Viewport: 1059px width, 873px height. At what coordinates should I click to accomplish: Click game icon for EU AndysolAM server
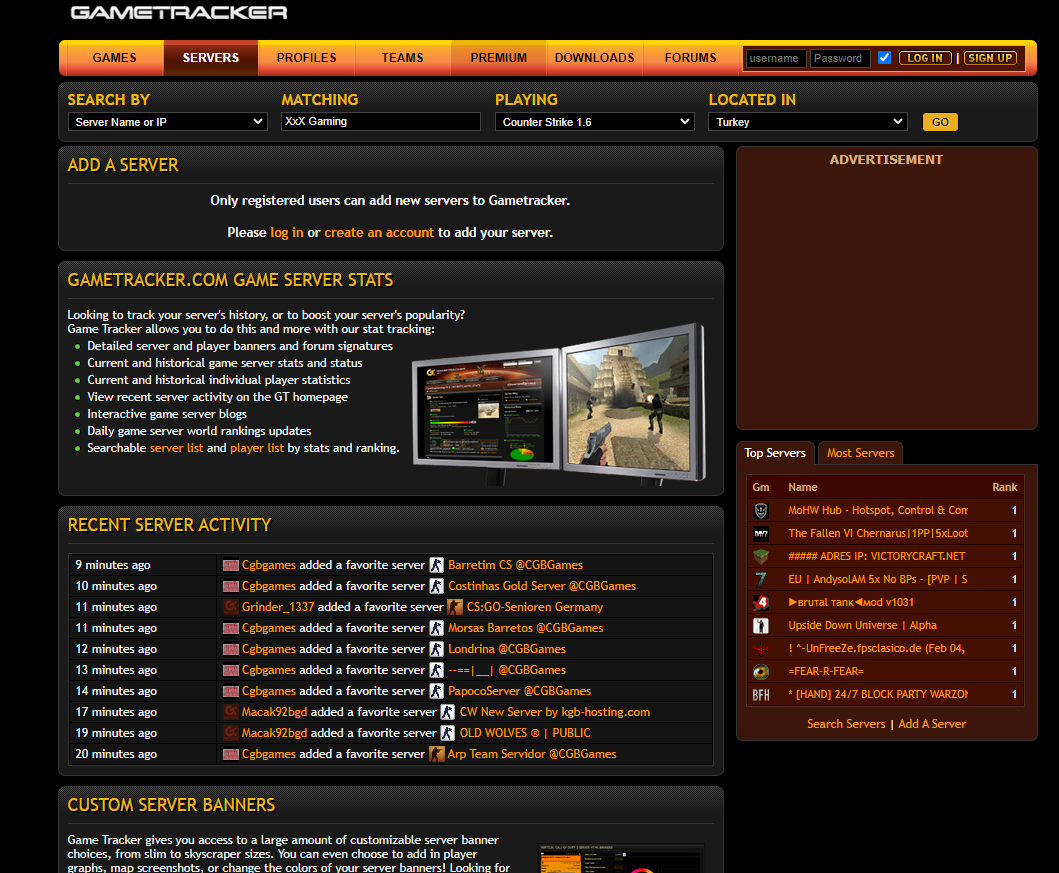[761, 579]
